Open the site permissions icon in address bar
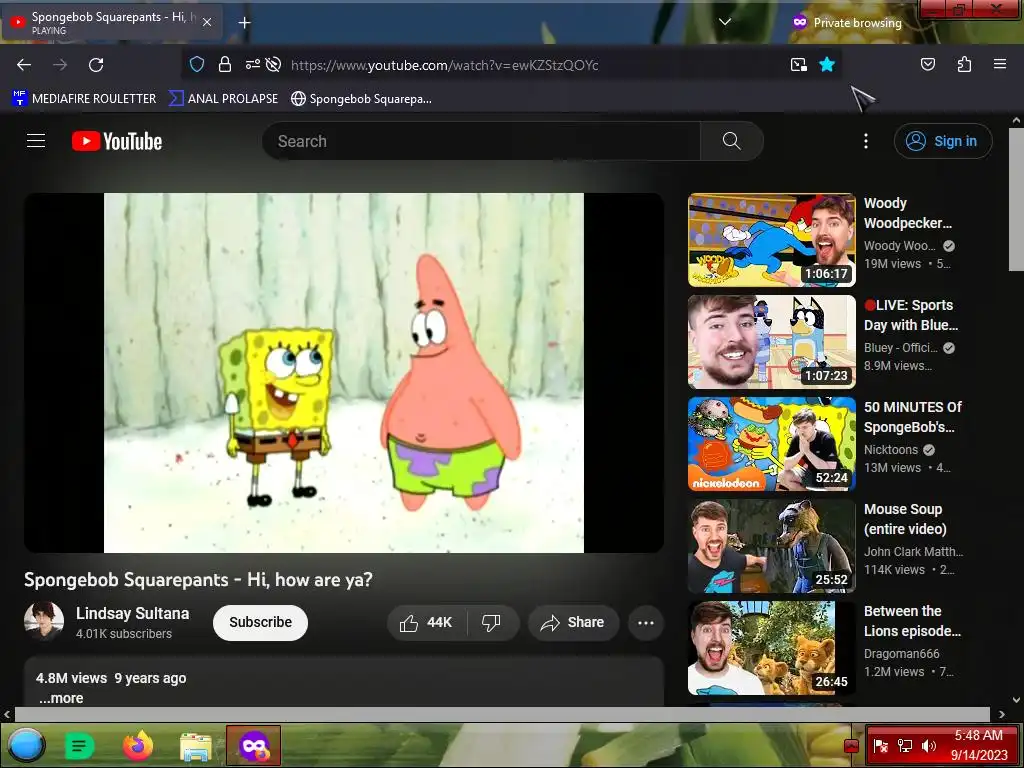 [252, 64]
